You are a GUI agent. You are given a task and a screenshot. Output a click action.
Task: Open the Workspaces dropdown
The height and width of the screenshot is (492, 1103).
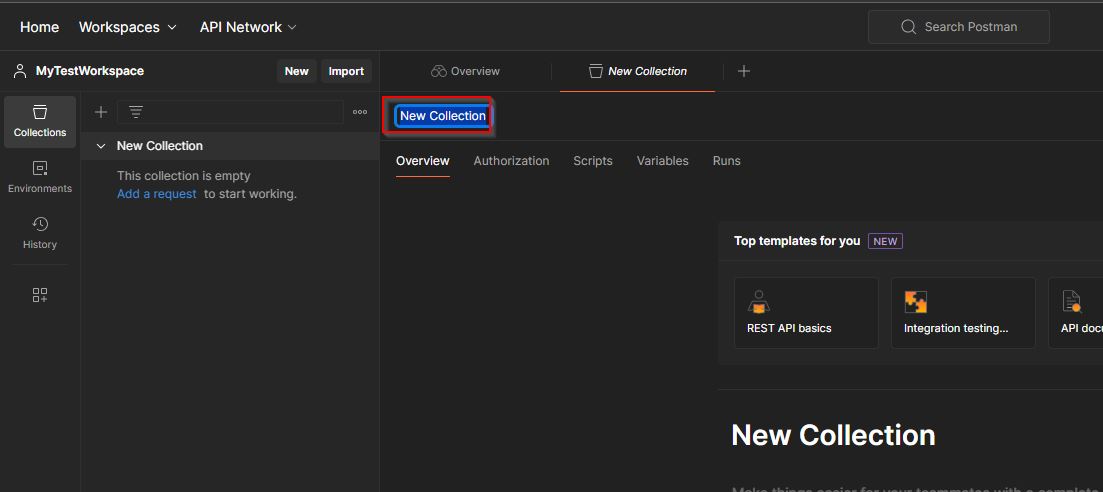(127, 27)
